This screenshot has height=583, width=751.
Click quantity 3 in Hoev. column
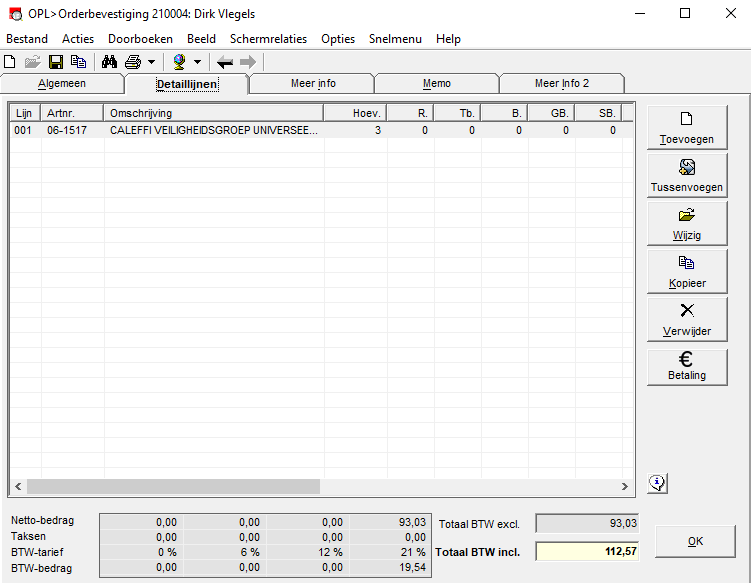[378, 130]
